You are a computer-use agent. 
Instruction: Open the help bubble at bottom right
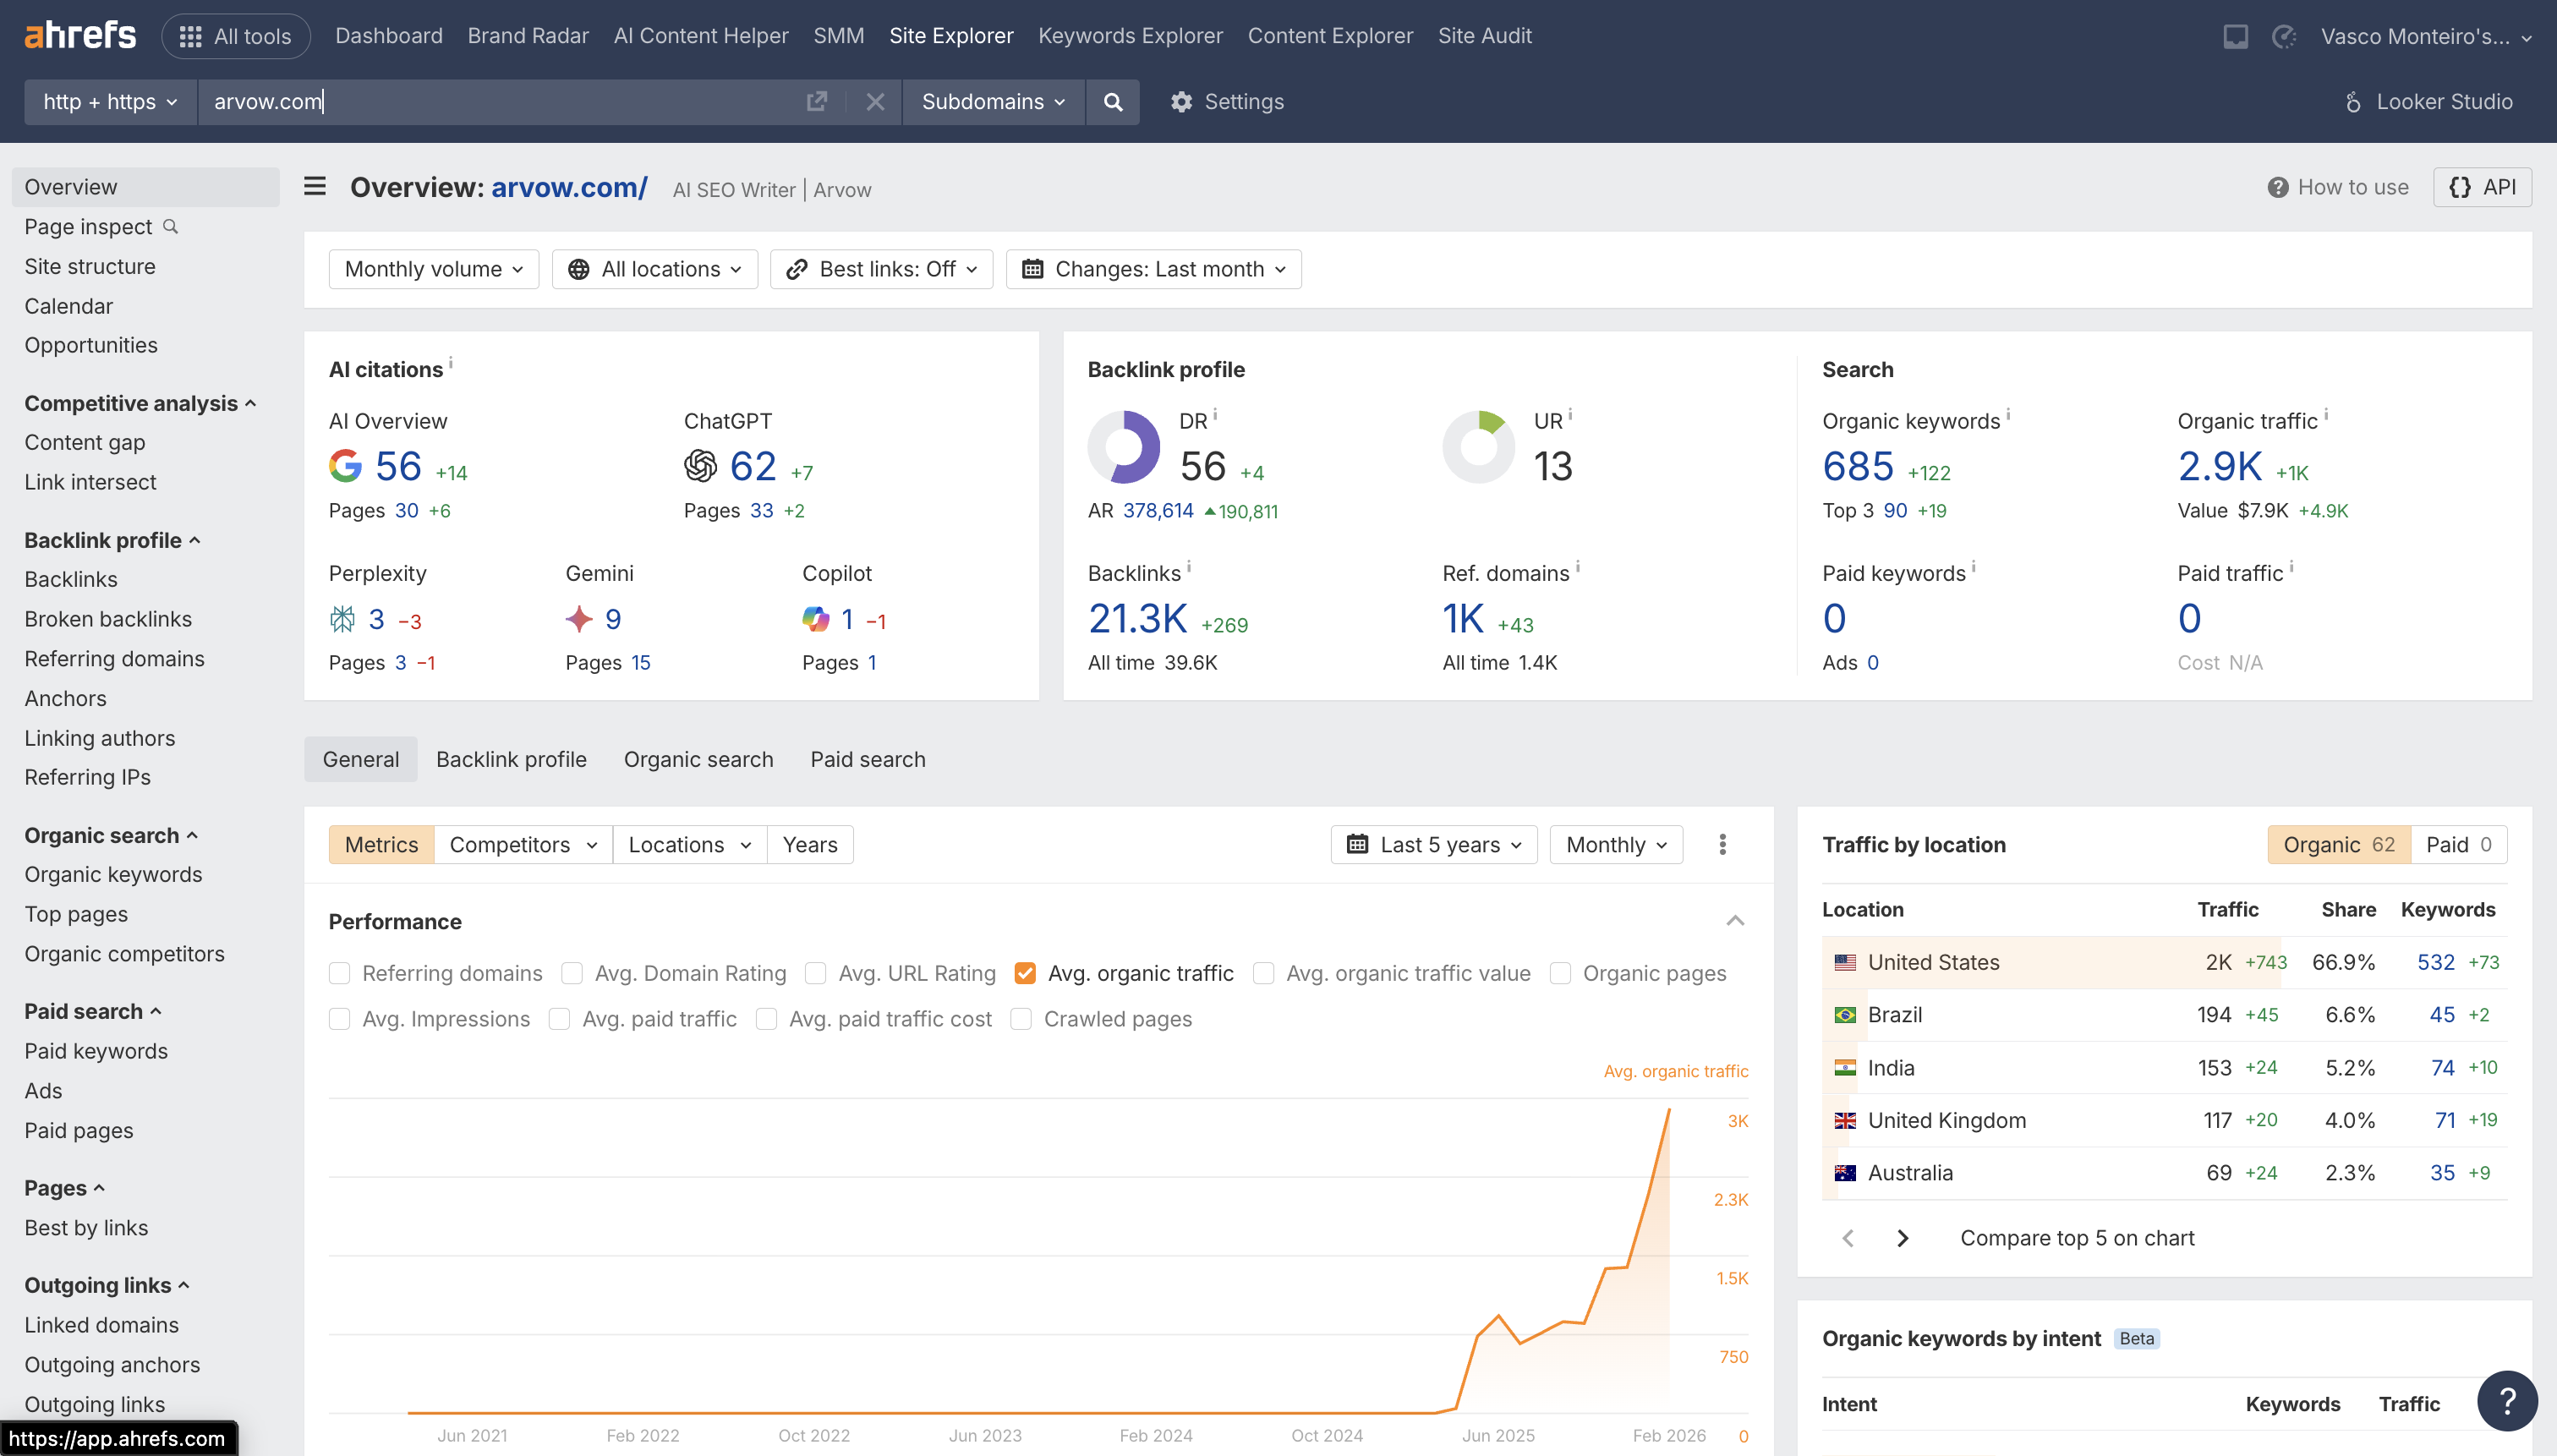[2507, 1400]
